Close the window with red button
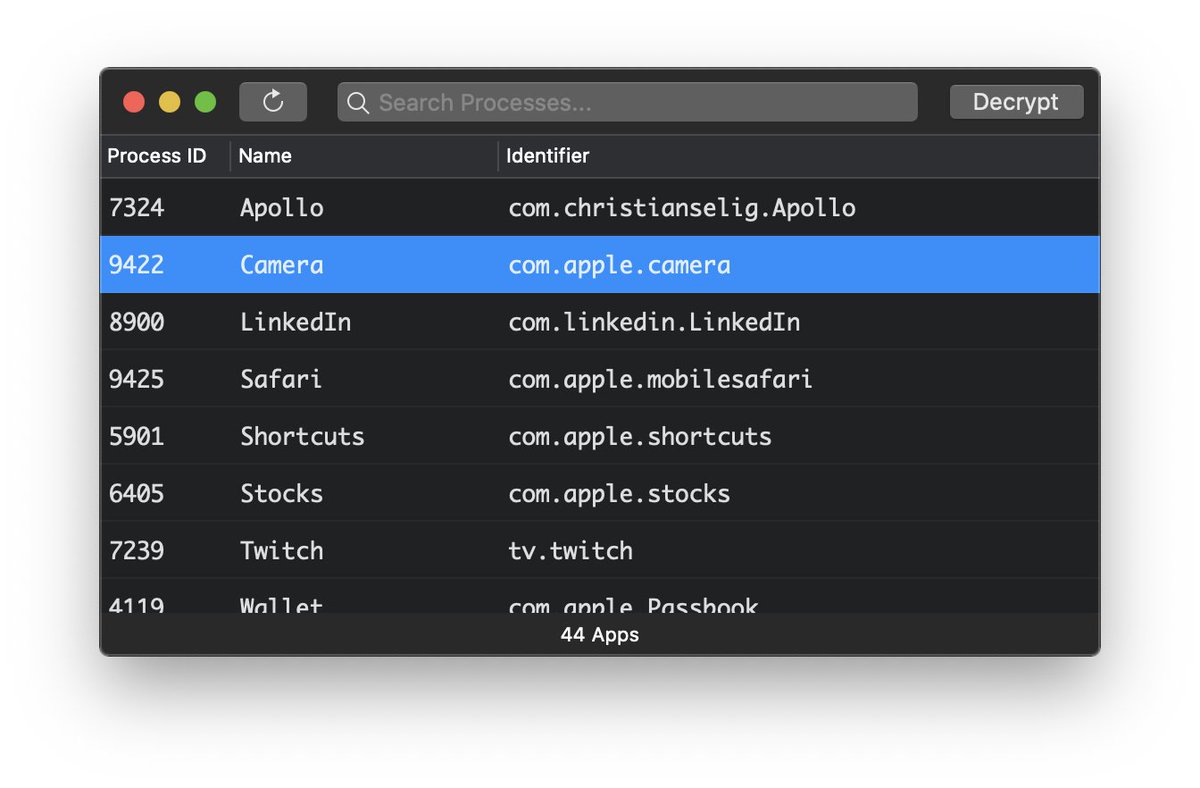Viewport: 1200px width, 788px height. (x=134, y=102)
